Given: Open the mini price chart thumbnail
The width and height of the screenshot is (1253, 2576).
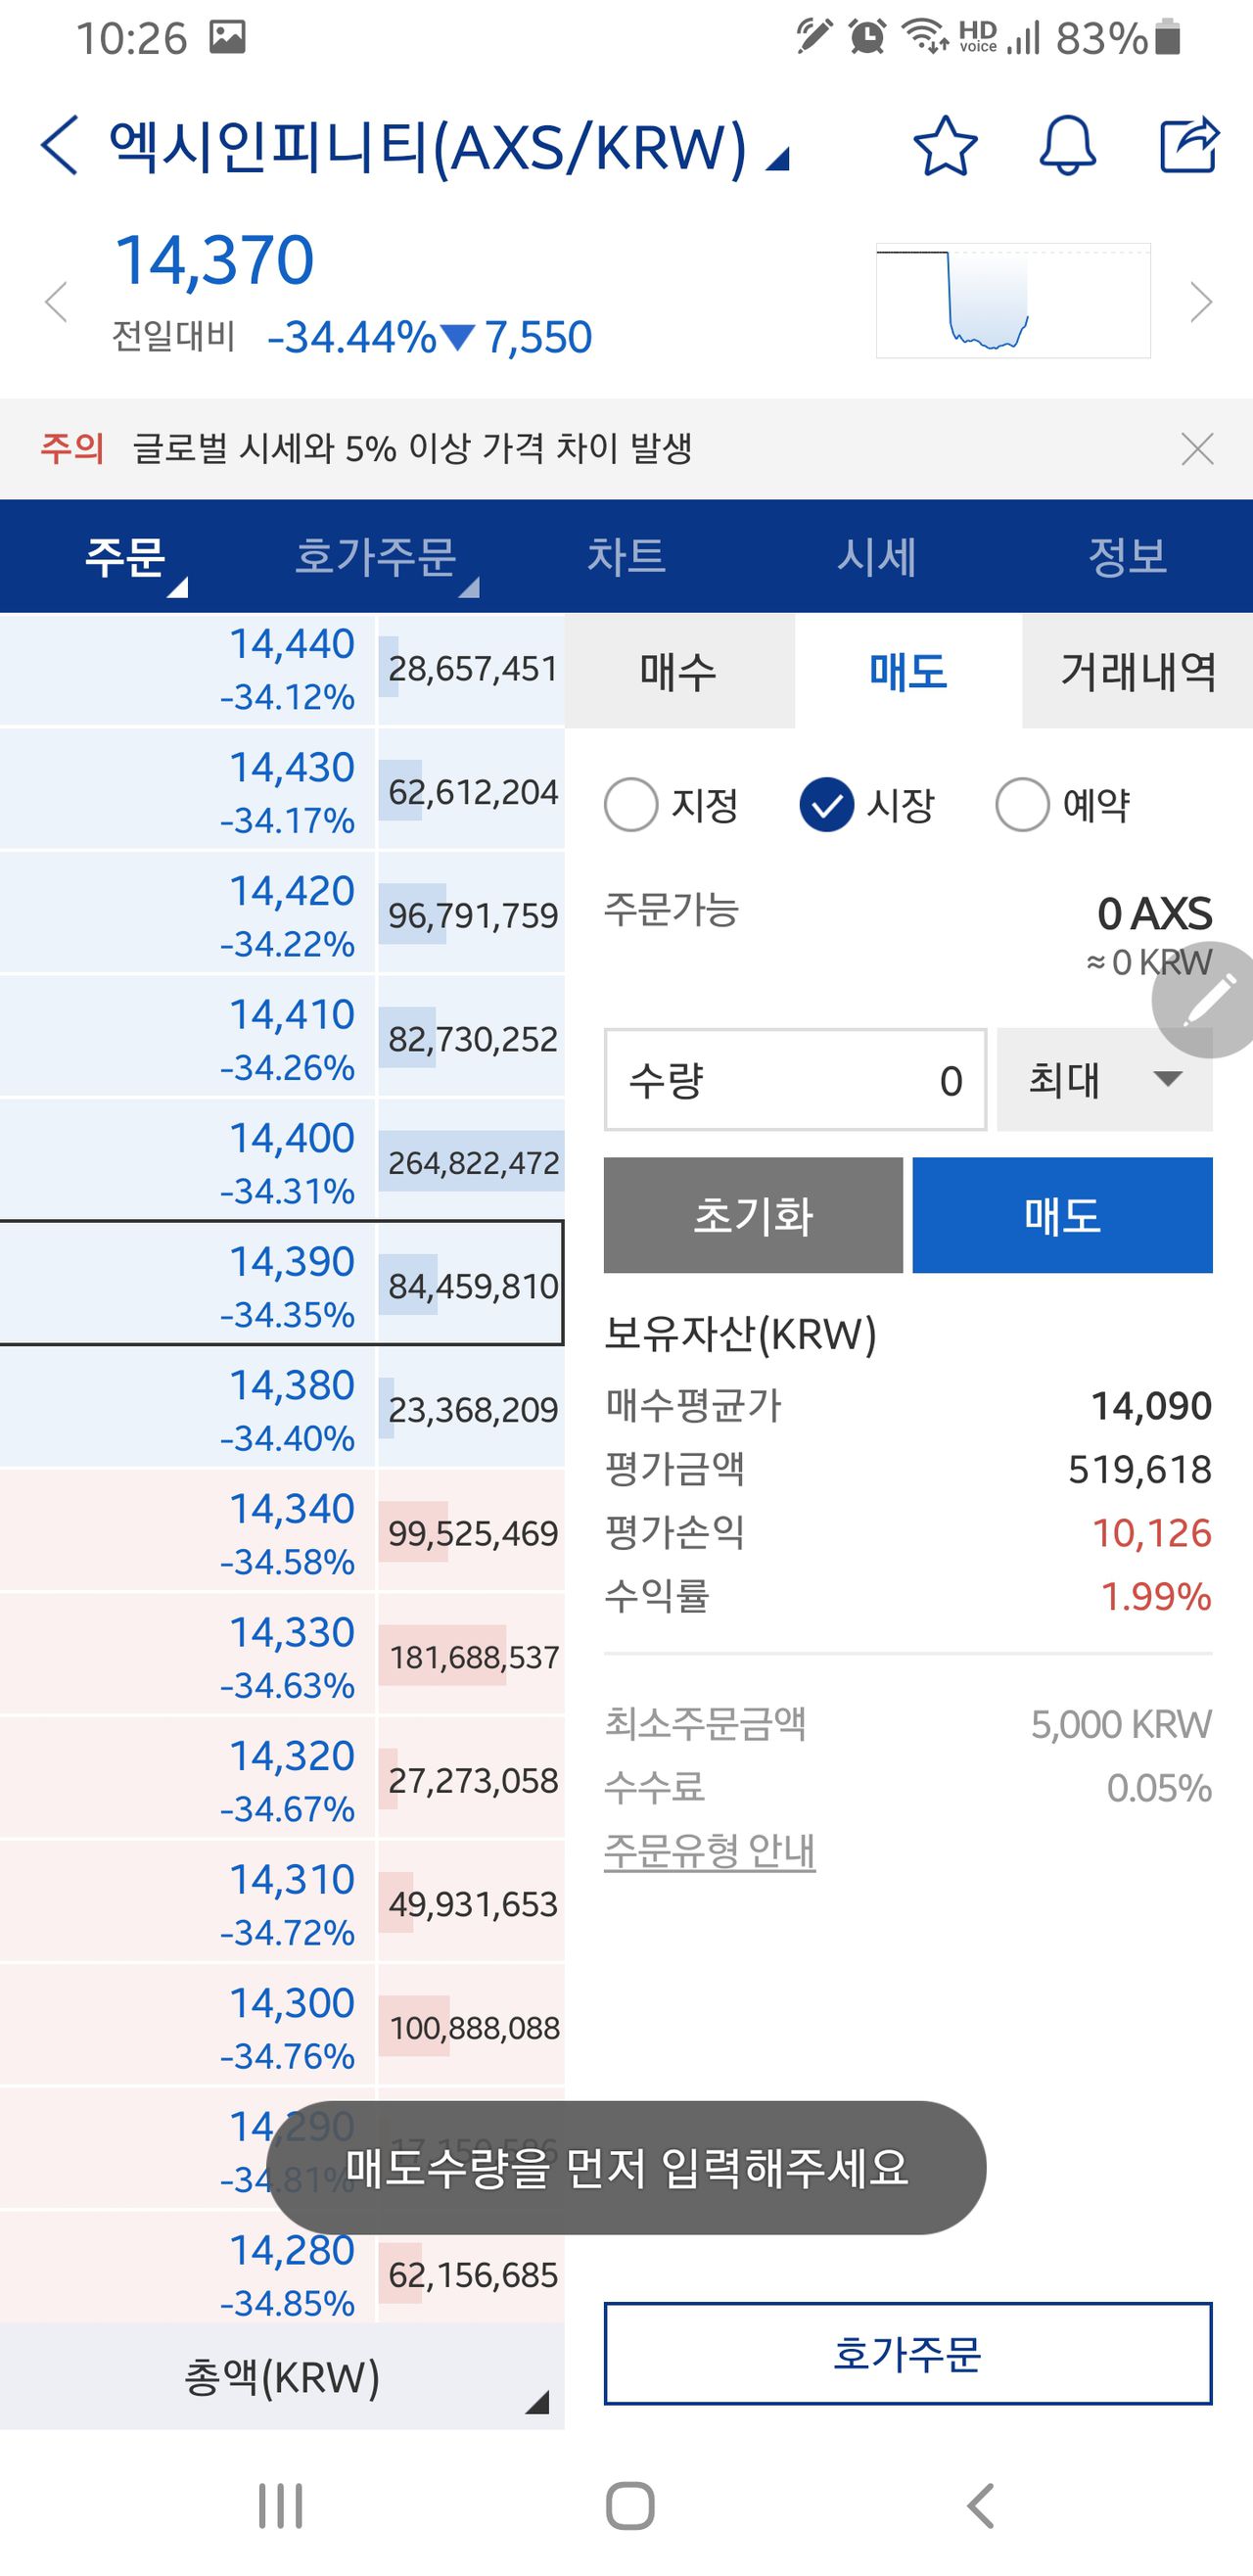Looking at the screenshot, I should pyautogui.click(x=1013, y=300).
